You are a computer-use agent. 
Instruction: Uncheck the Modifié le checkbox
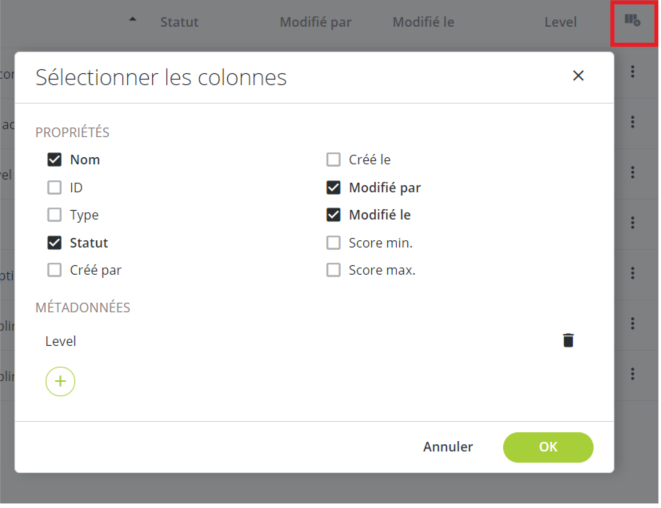[333, 215]
